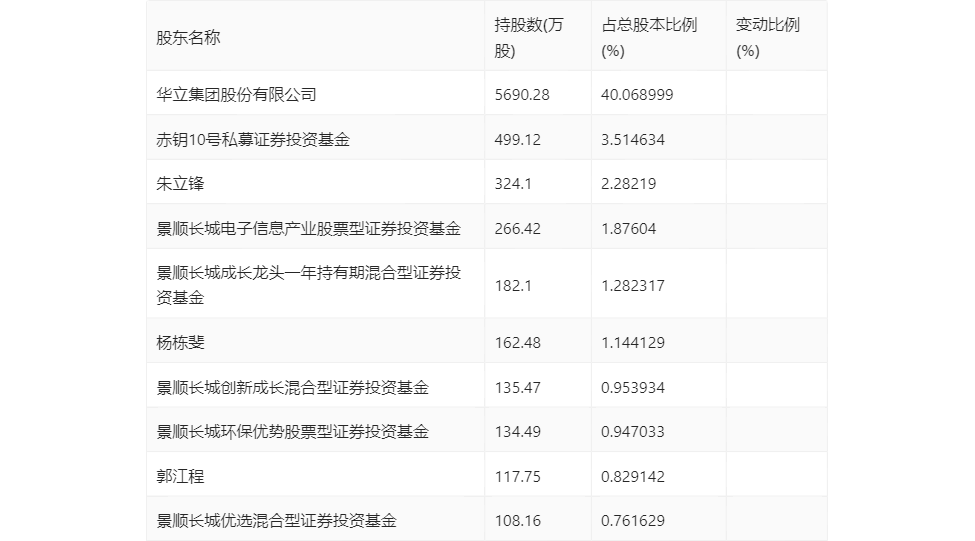
Task: Select the percentage 2.28219
Action: 629,183
